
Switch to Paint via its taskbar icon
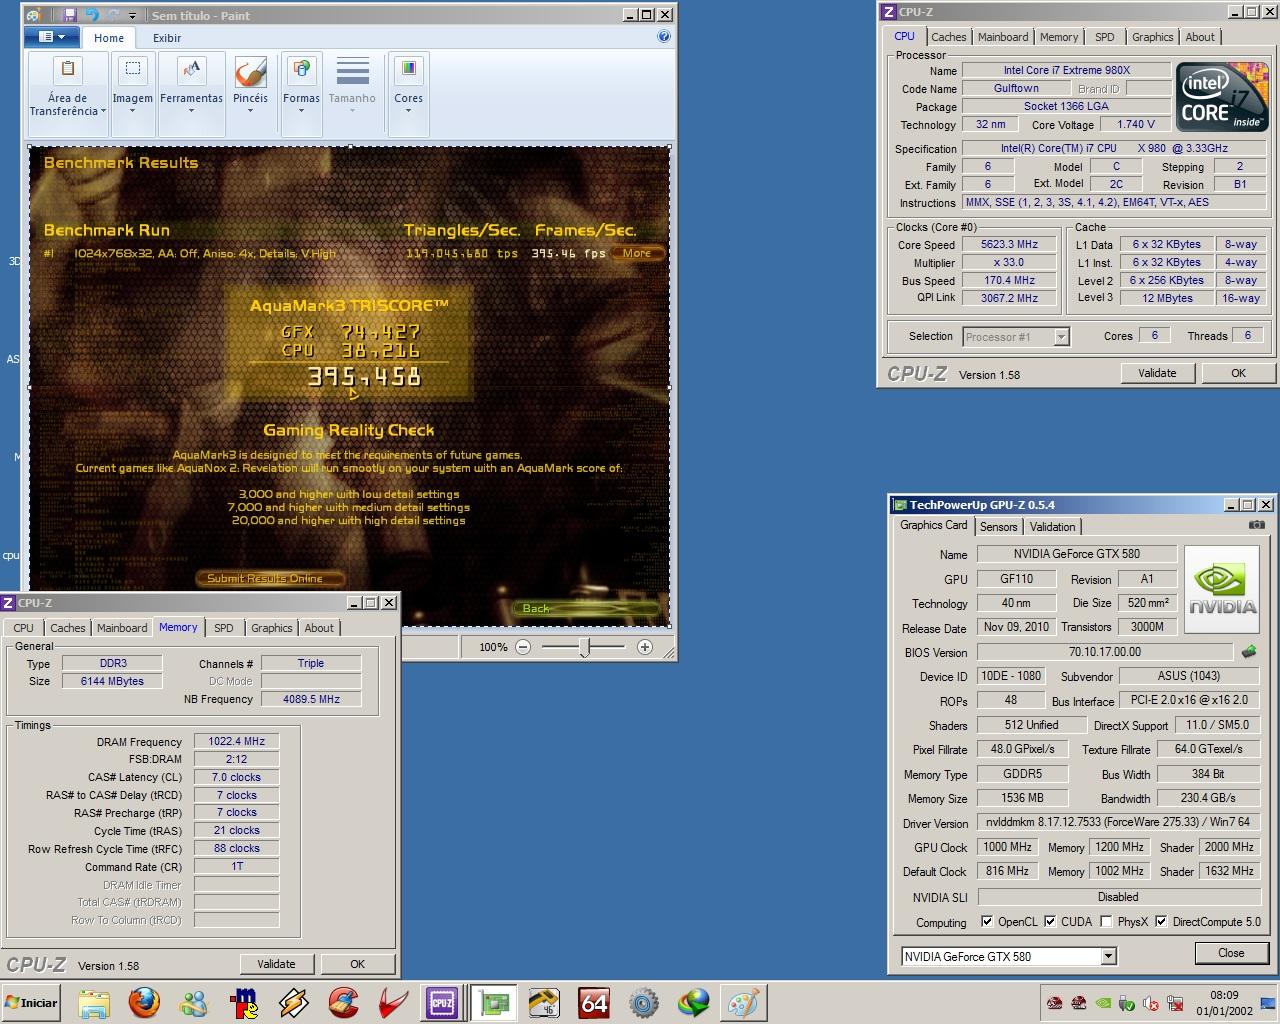(x=744, y=1002)
